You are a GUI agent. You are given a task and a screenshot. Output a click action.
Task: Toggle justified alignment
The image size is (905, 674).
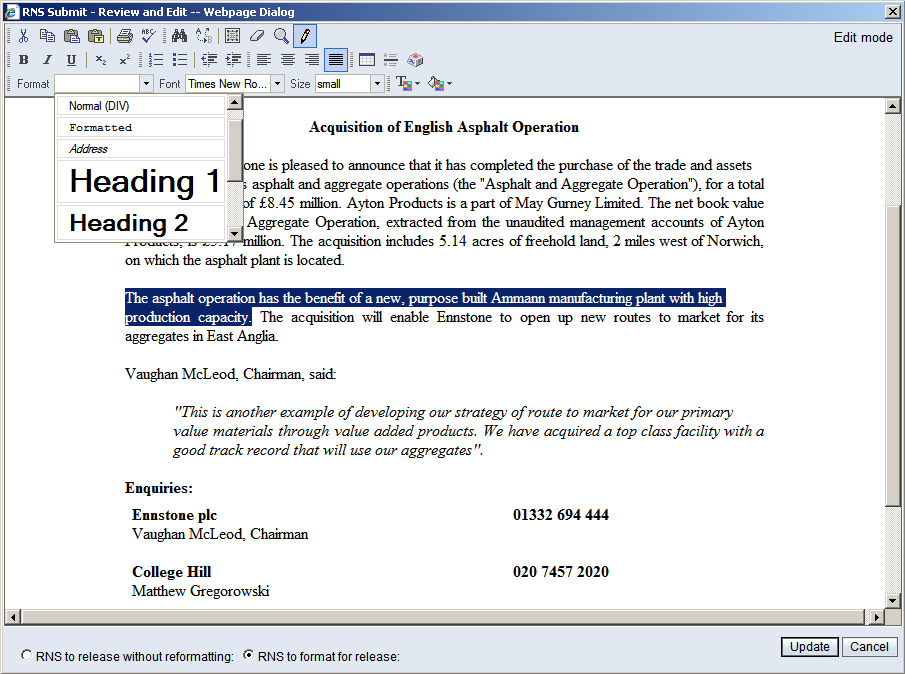point(336,59)
